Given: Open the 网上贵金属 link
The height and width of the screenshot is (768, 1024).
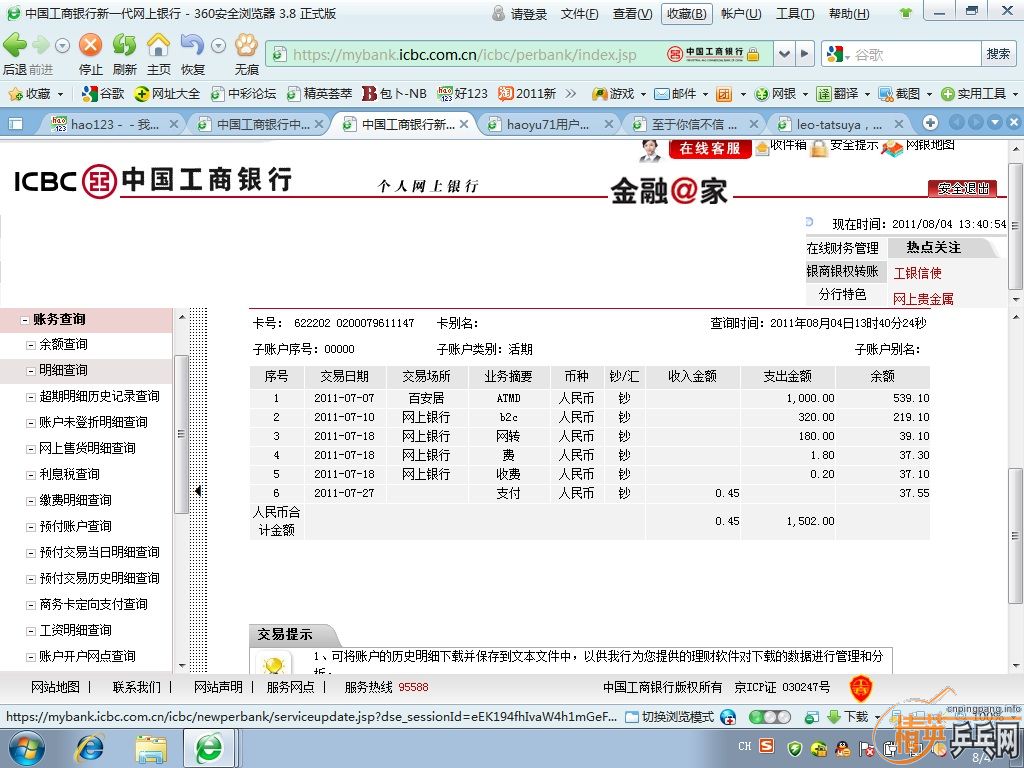Looking at the screenshot, I should tap(923, 299).
